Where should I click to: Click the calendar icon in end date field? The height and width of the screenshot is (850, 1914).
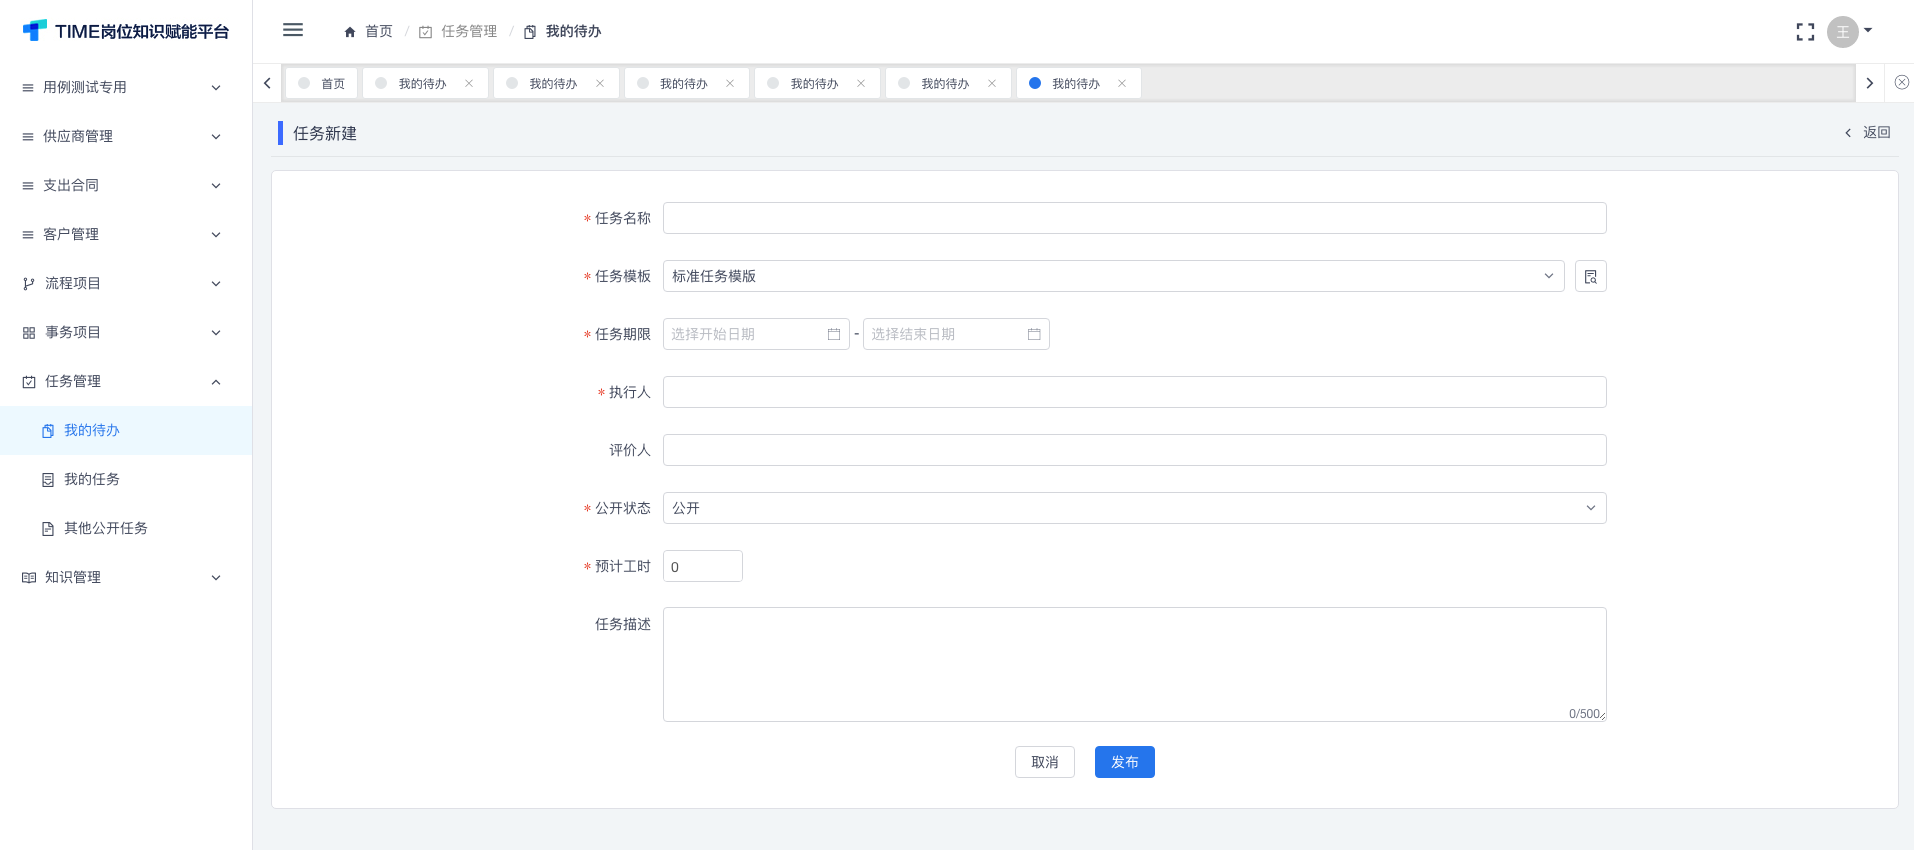1034,334
